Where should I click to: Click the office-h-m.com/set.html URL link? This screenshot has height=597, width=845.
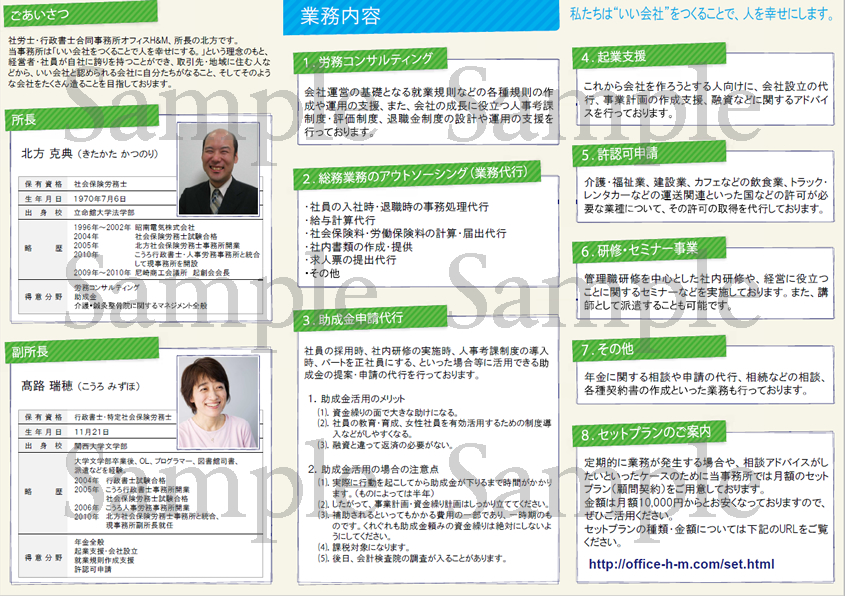(681, 565)
